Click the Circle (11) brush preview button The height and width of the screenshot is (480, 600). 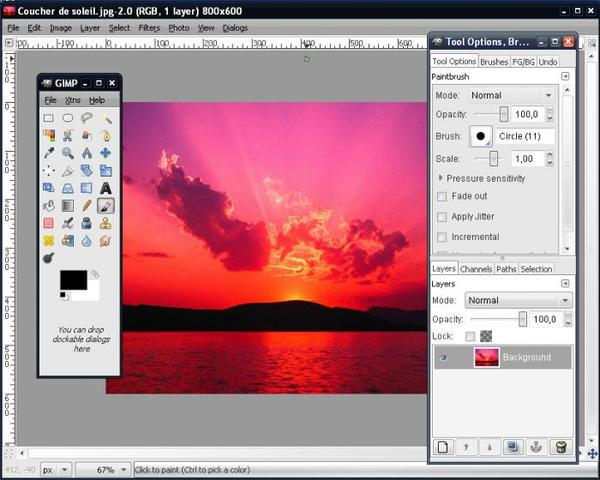[481, 136]
